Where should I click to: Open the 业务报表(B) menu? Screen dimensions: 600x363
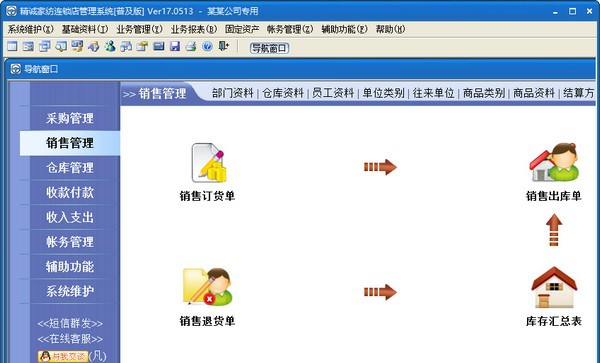[x=194, y=29]
